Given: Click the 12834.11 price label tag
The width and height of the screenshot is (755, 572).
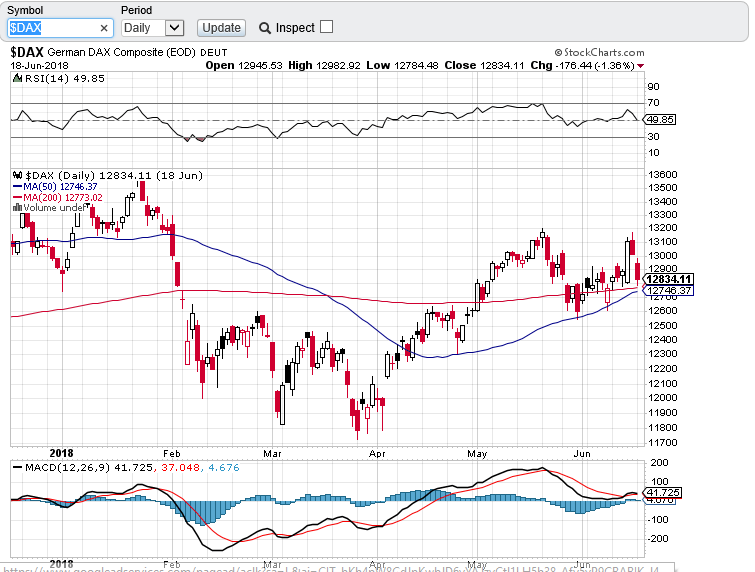Looking at the screenshot, I should tap(669, 279).
